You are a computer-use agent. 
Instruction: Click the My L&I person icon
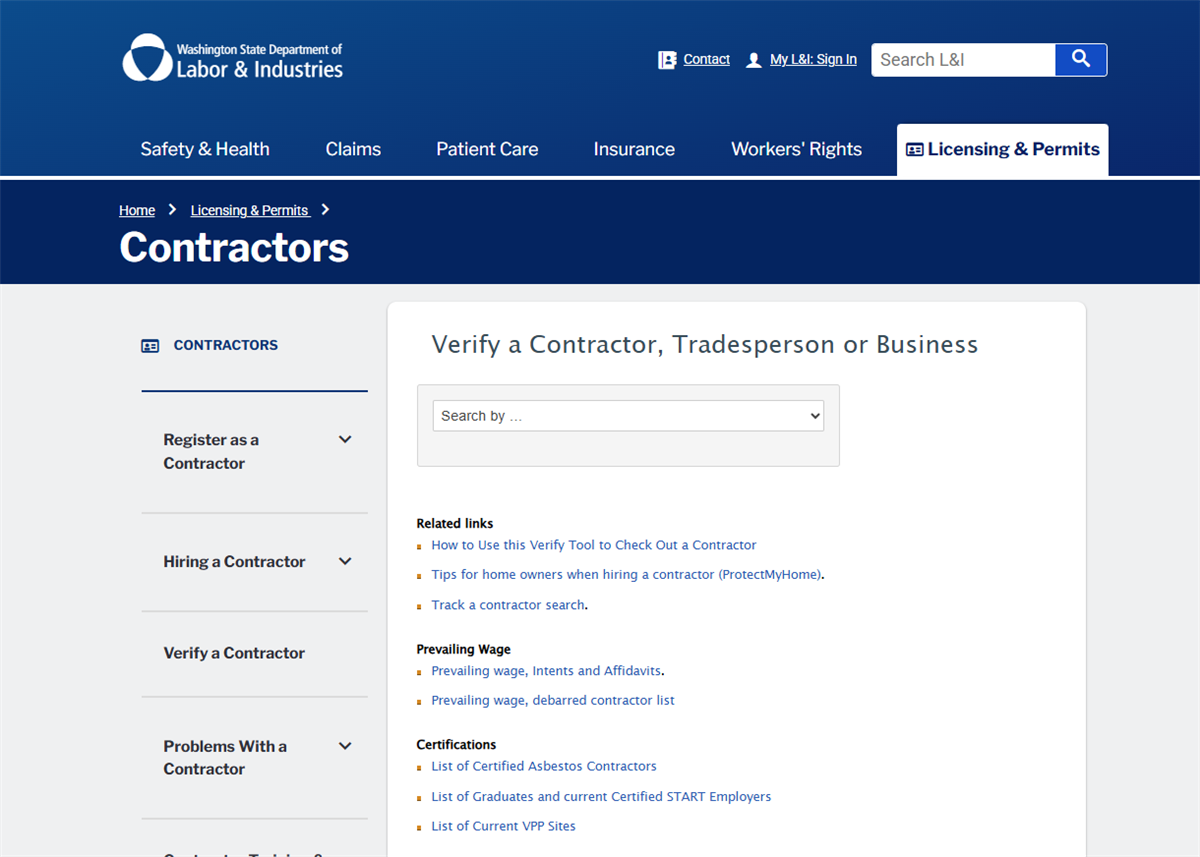point(753,59)
